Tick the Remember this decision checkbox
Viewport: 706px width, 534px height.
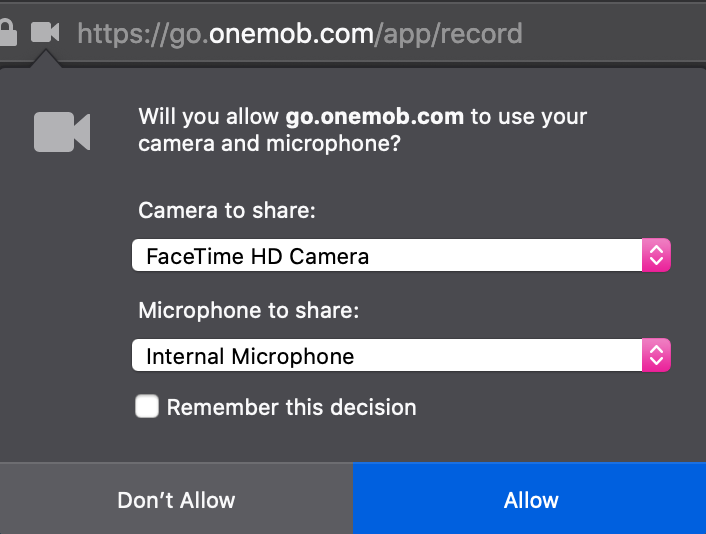pos(147,406)
